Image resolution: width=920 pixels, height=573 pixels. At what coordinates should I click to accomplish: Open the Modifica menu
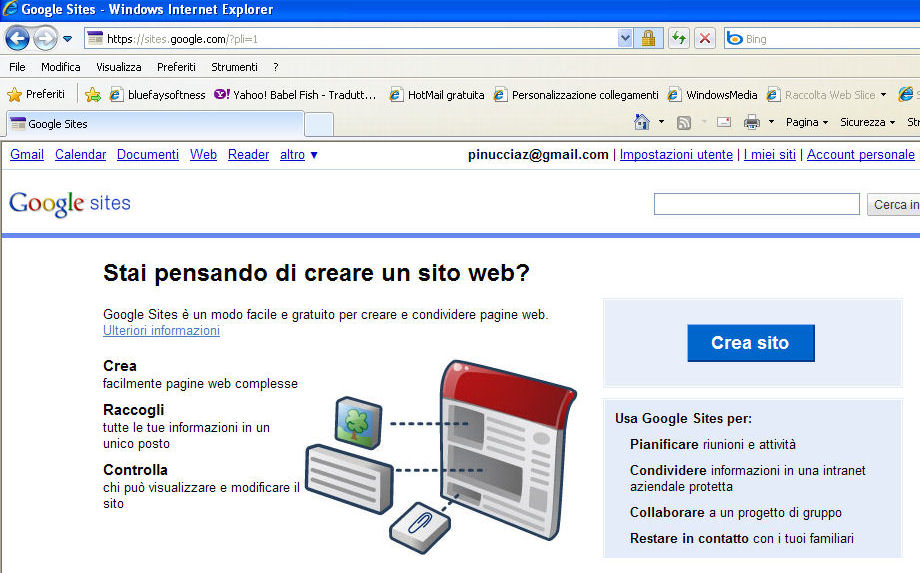(x=60, y=67)
